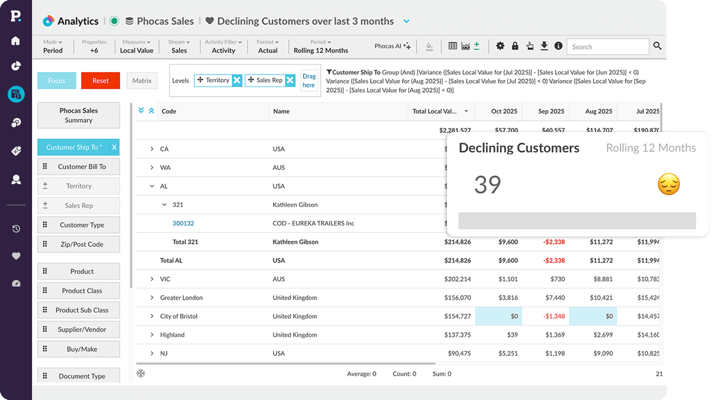Remove the Sales Rep level chip

tap(289, 79)
